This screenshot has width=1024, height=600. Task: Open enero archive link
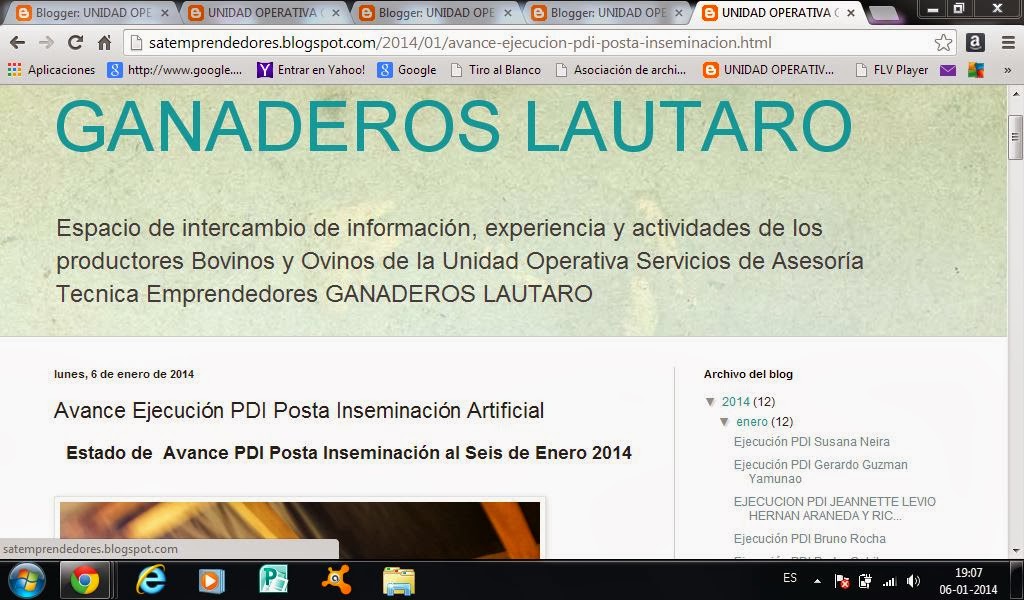752,422
